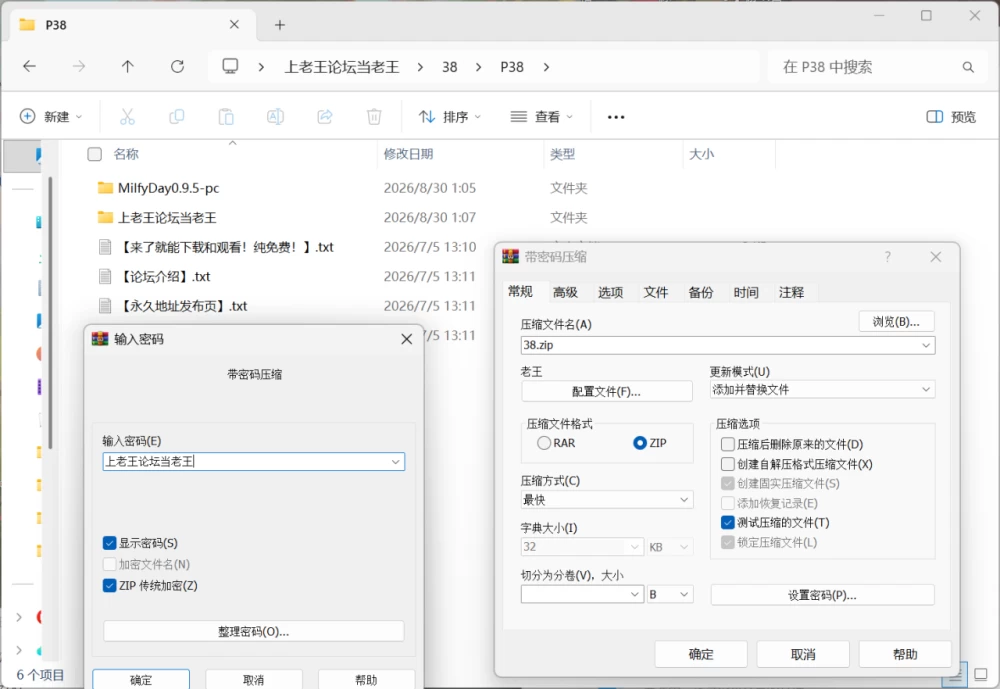Refresh the P38 folder view

(x=177, y=66)
